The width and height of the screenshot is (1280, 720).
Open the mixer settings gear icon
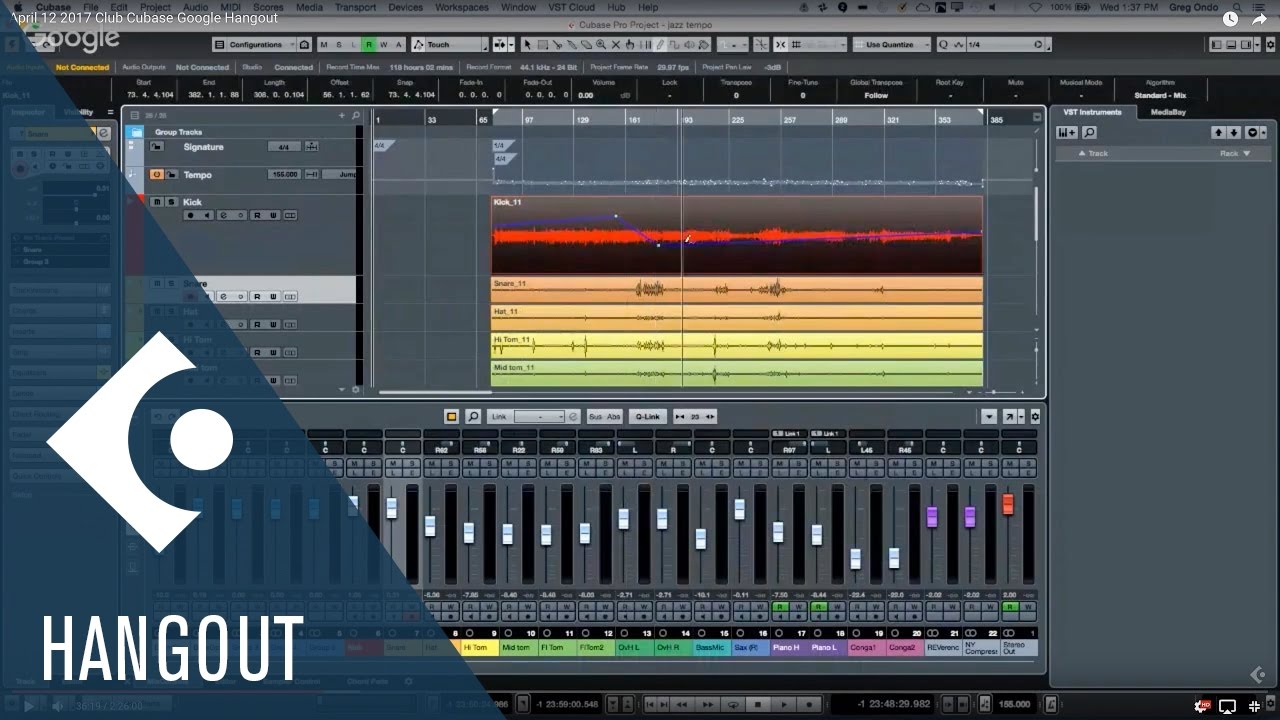pyautogui.click(x=1035, y=417)
